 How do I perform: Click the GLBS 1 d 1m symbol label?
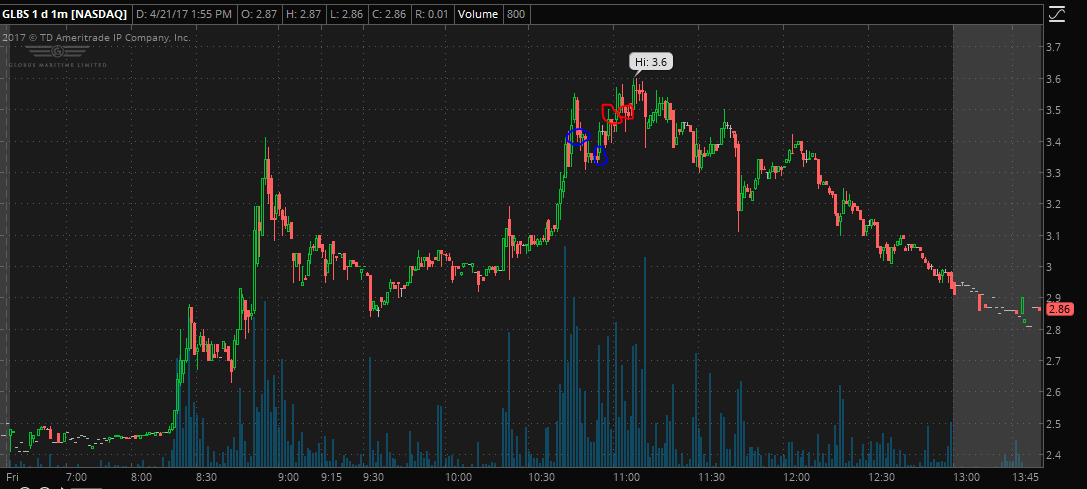coord(64,14)
